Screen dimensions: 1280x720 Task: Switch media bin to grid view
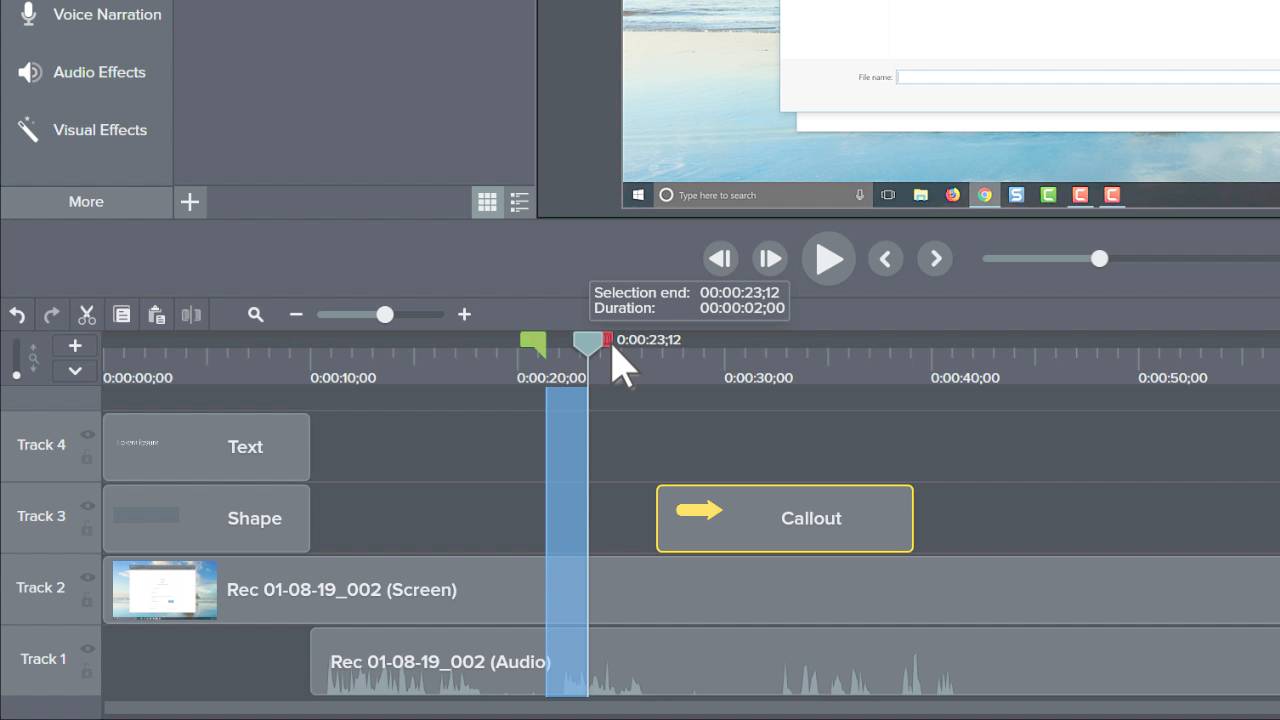487,203
